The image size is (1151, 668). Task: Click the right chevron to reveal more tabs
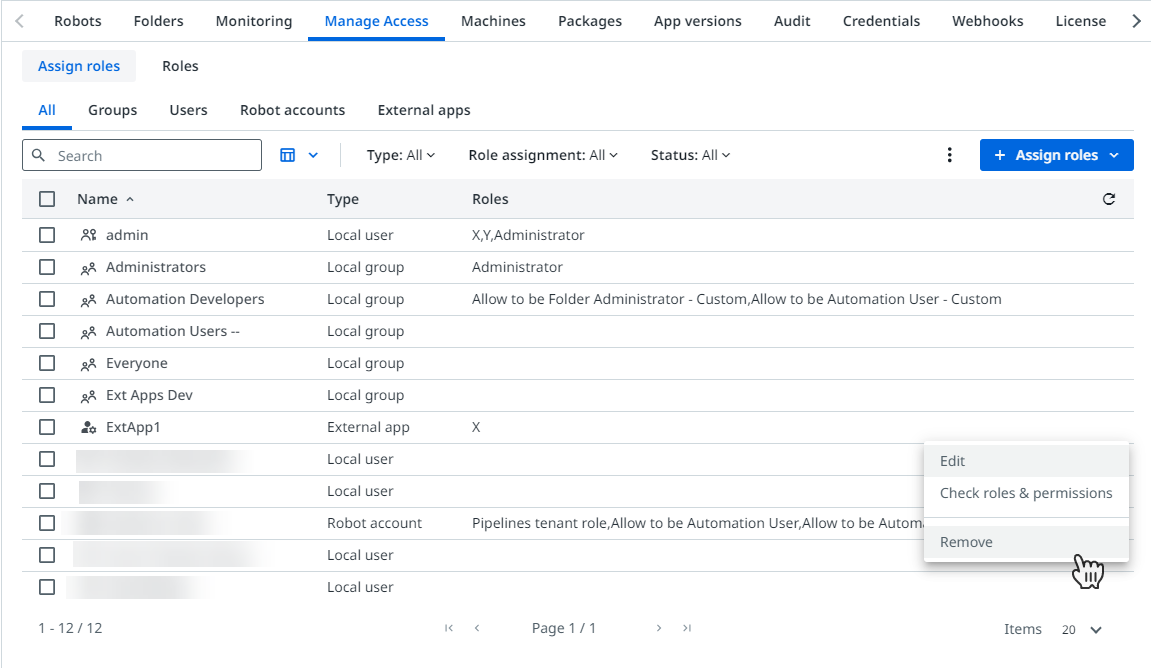(1137, 20)
